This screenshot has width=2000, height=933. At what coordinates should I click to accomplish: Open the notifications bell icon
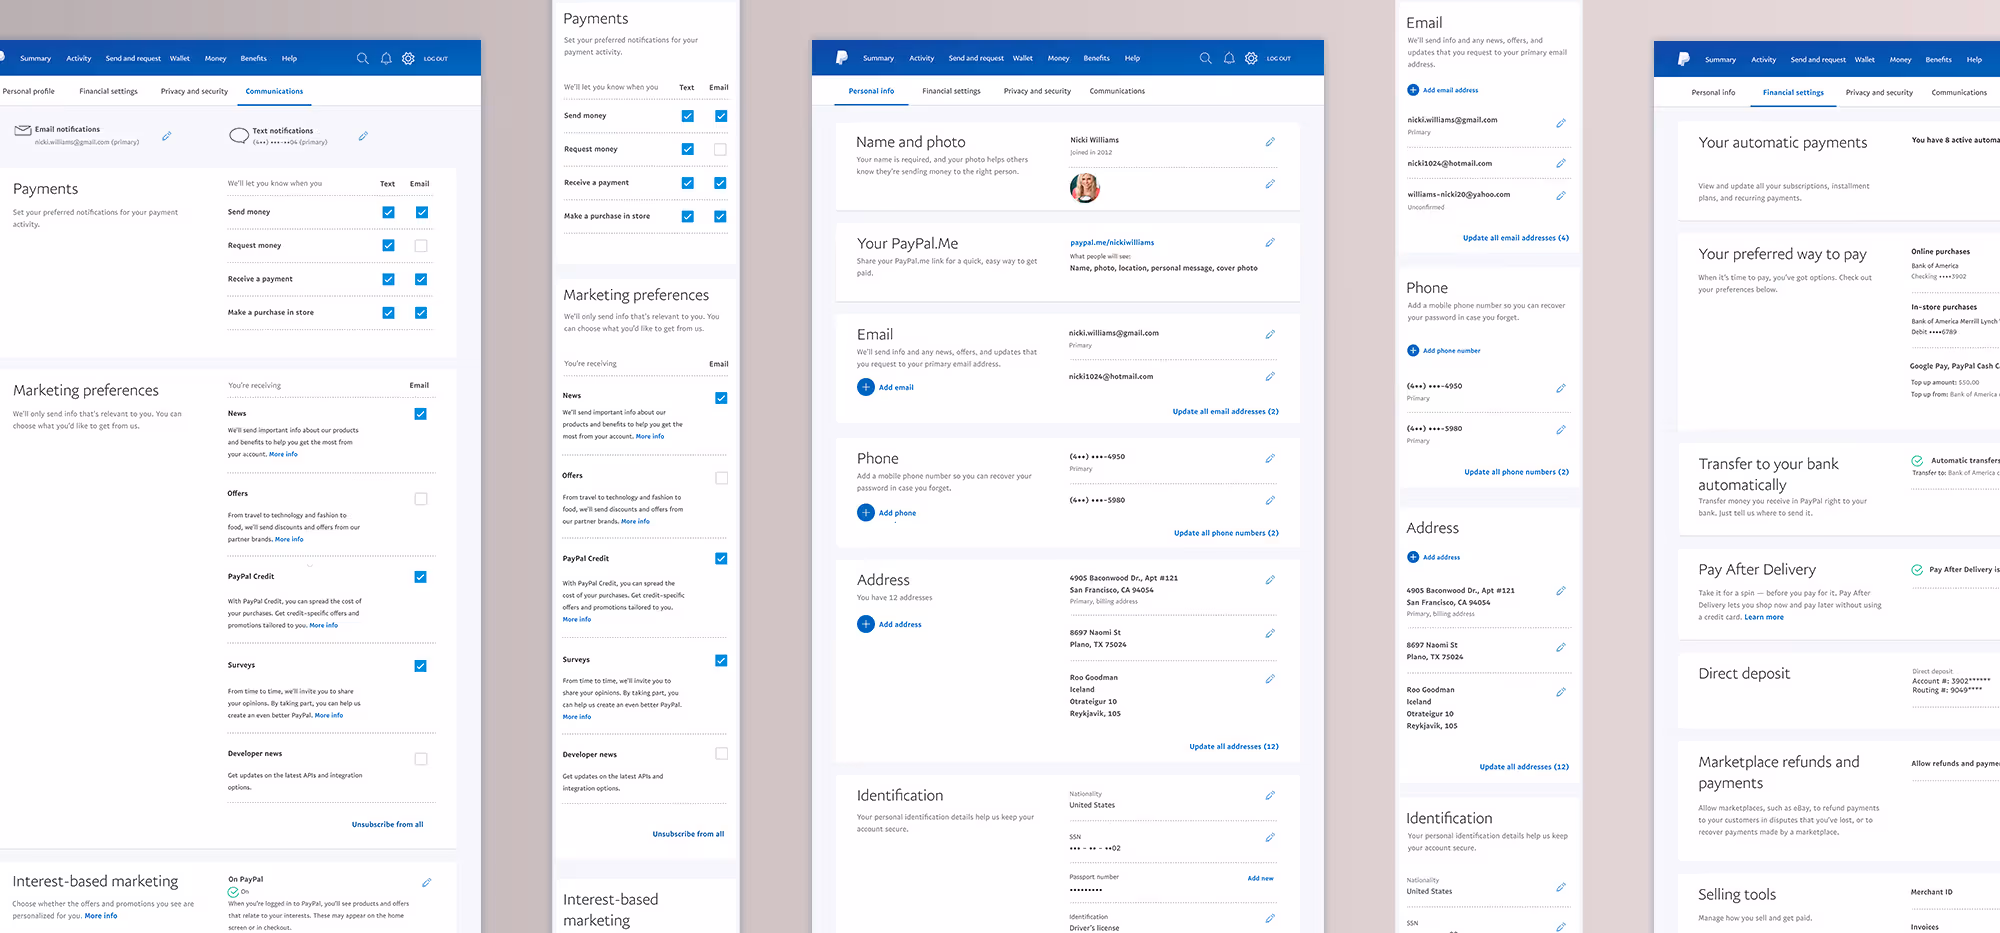pyautogui.click(x=1229, y=58)
